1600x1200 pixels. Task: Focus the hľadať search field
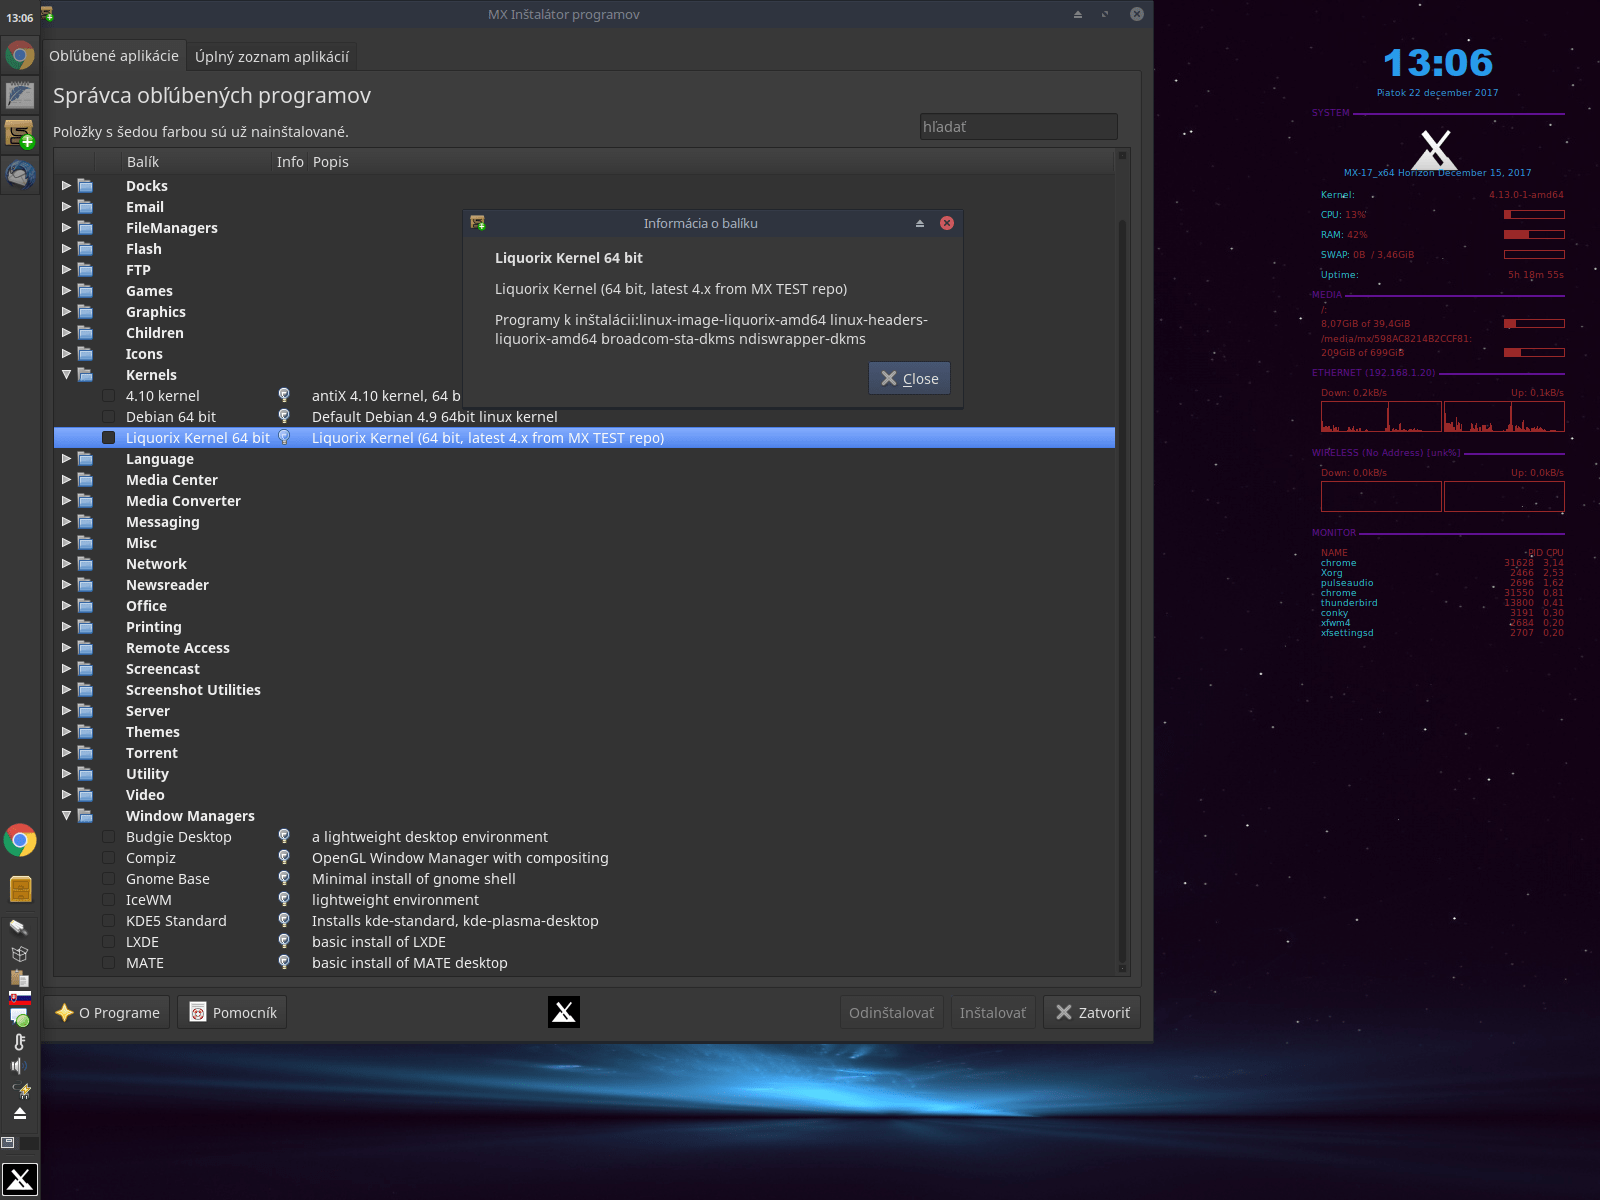(x=1018, y=127)
